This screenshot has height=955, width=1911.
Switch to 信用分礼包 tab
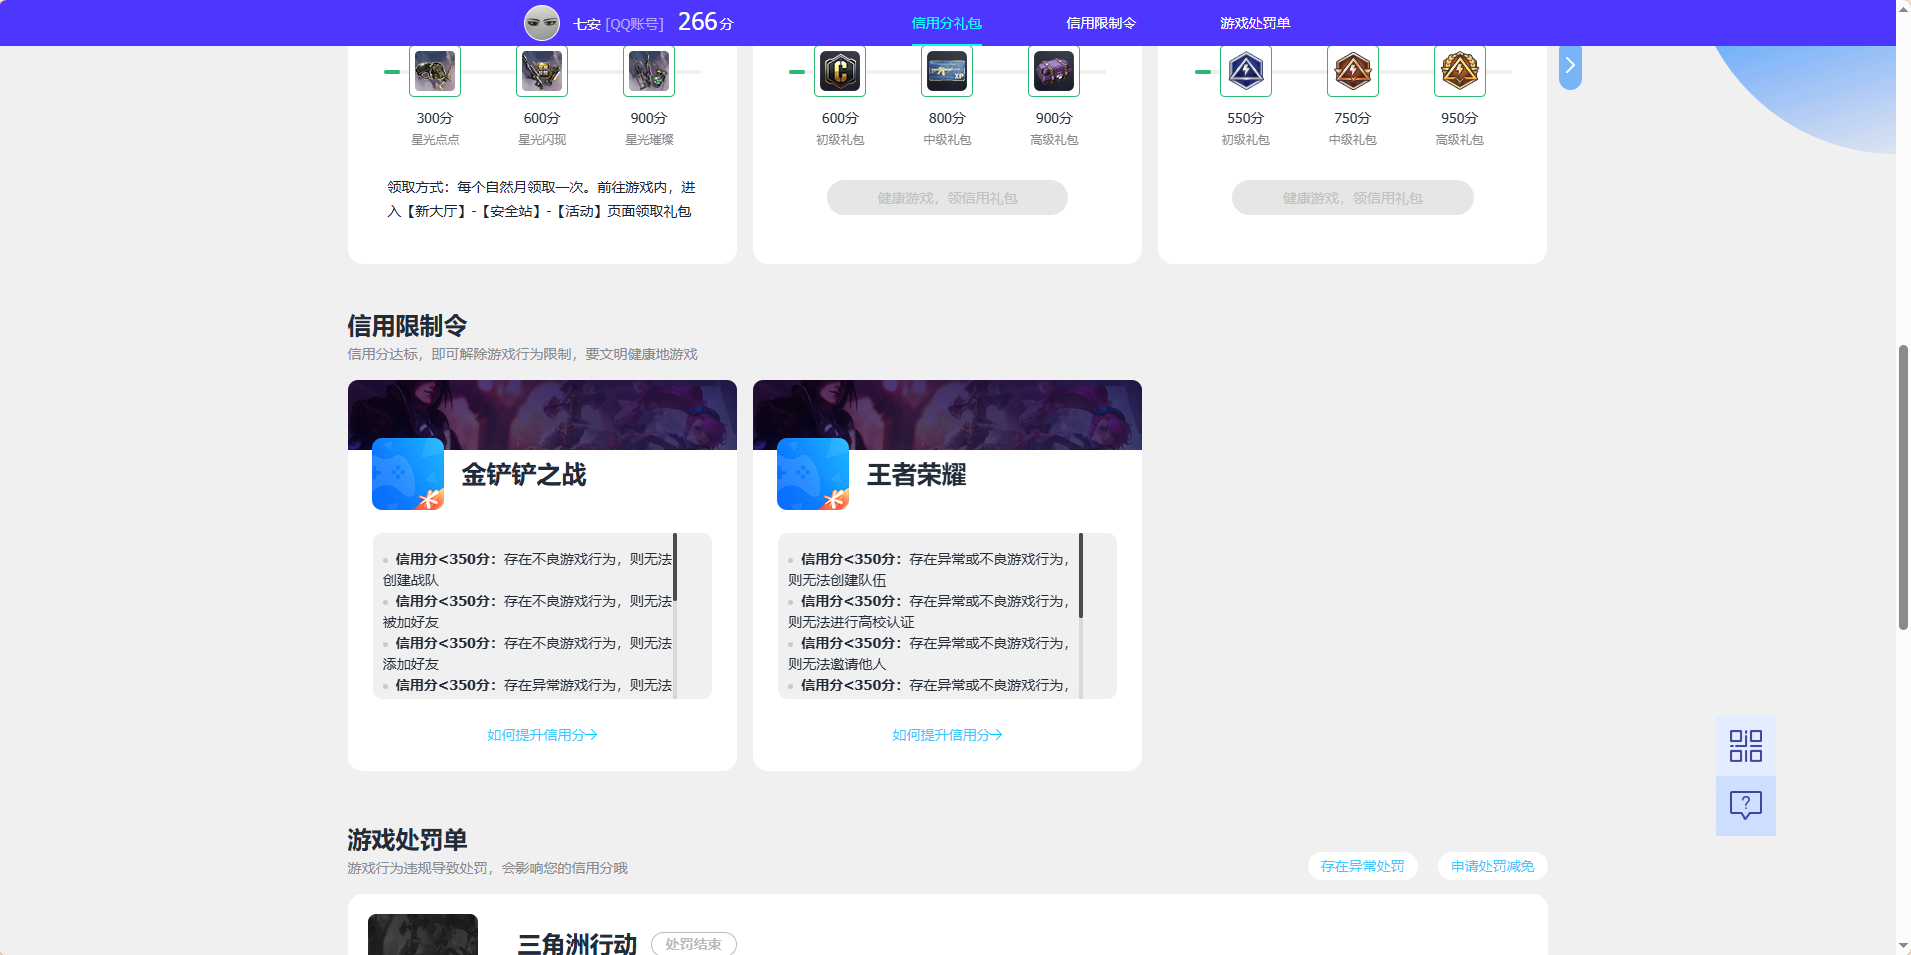pyautogui.click(x=947, y=23)
